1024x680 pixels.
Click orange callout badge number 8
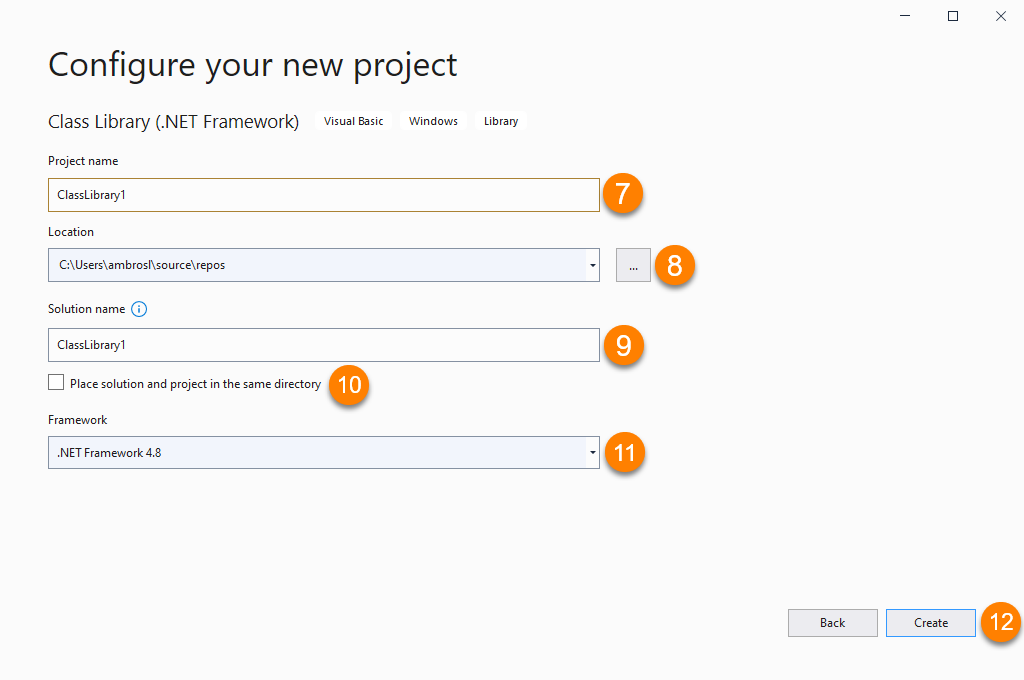(x=675, y=265)
